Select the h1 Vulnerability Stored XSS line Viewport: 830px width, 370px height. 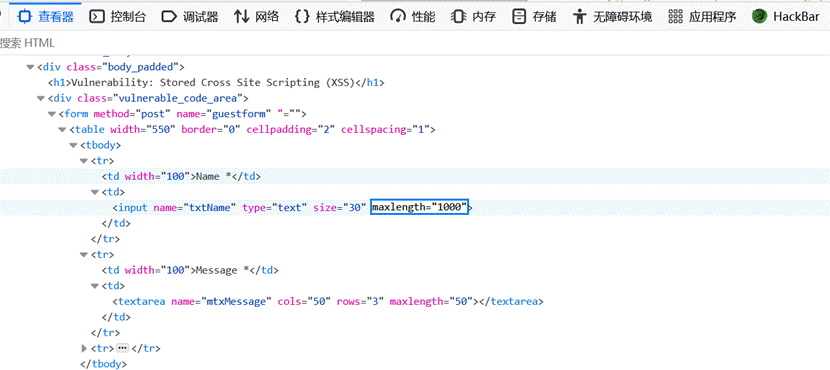click(x=215, y=83)
